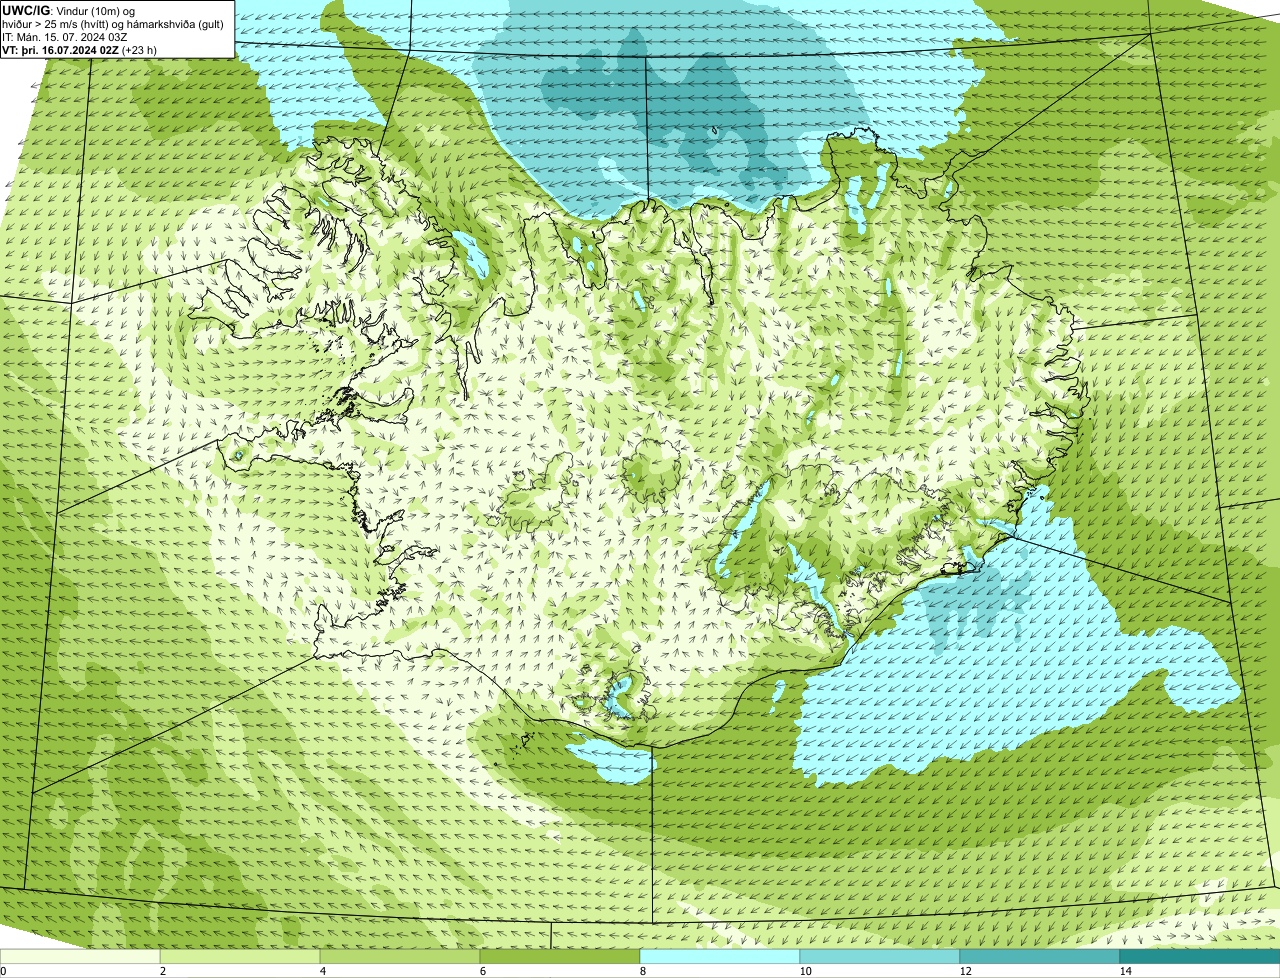
Task: Click the 10–12 m/s turquoise legend swatch
Action: point(880,957)
